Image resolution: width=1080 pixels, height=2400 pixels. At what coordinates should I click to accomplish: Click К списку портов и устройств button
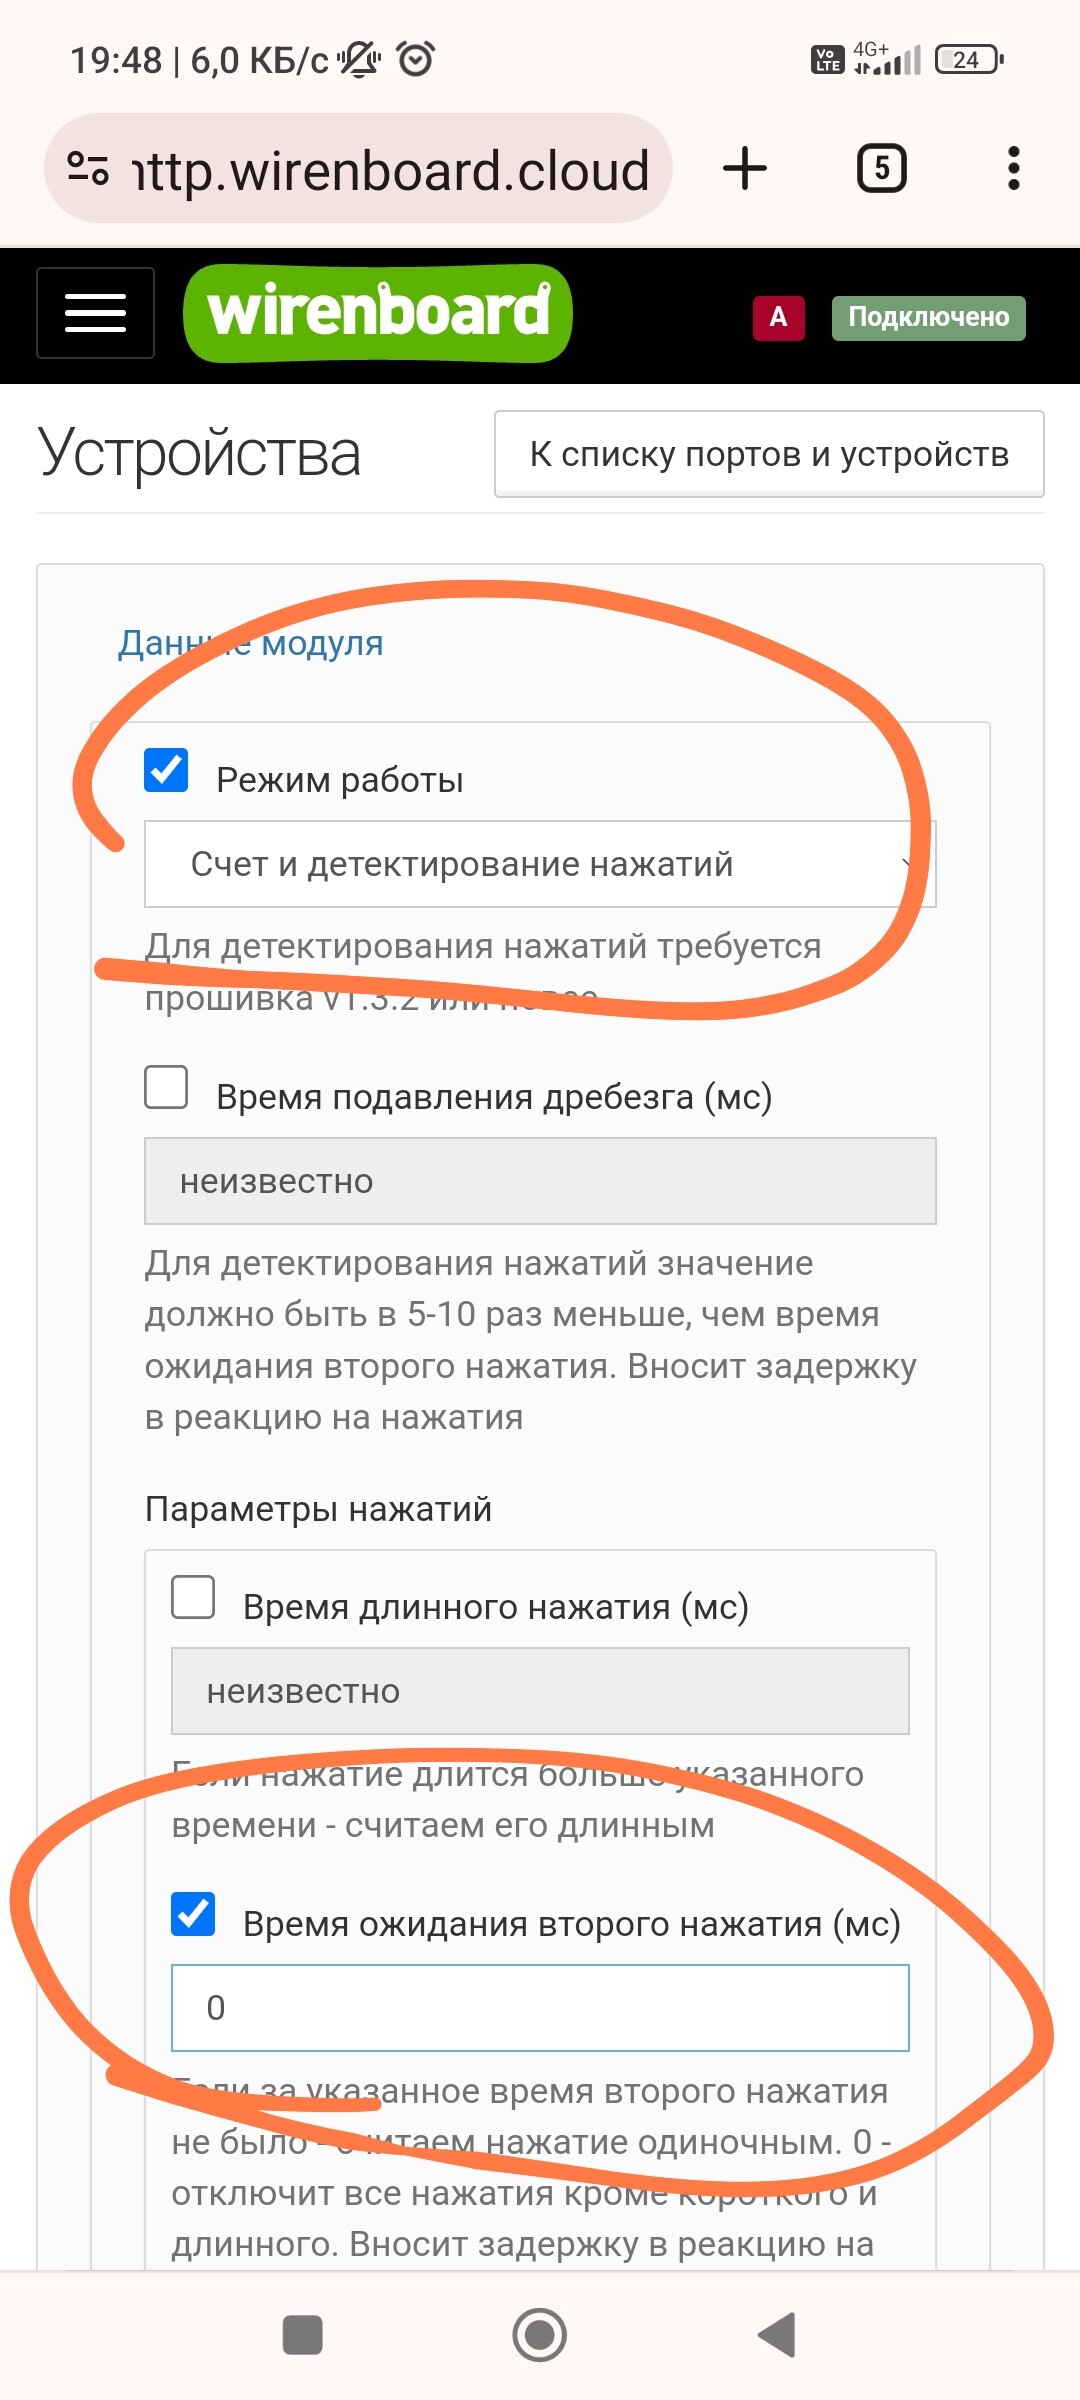click(x=769, y=454)
